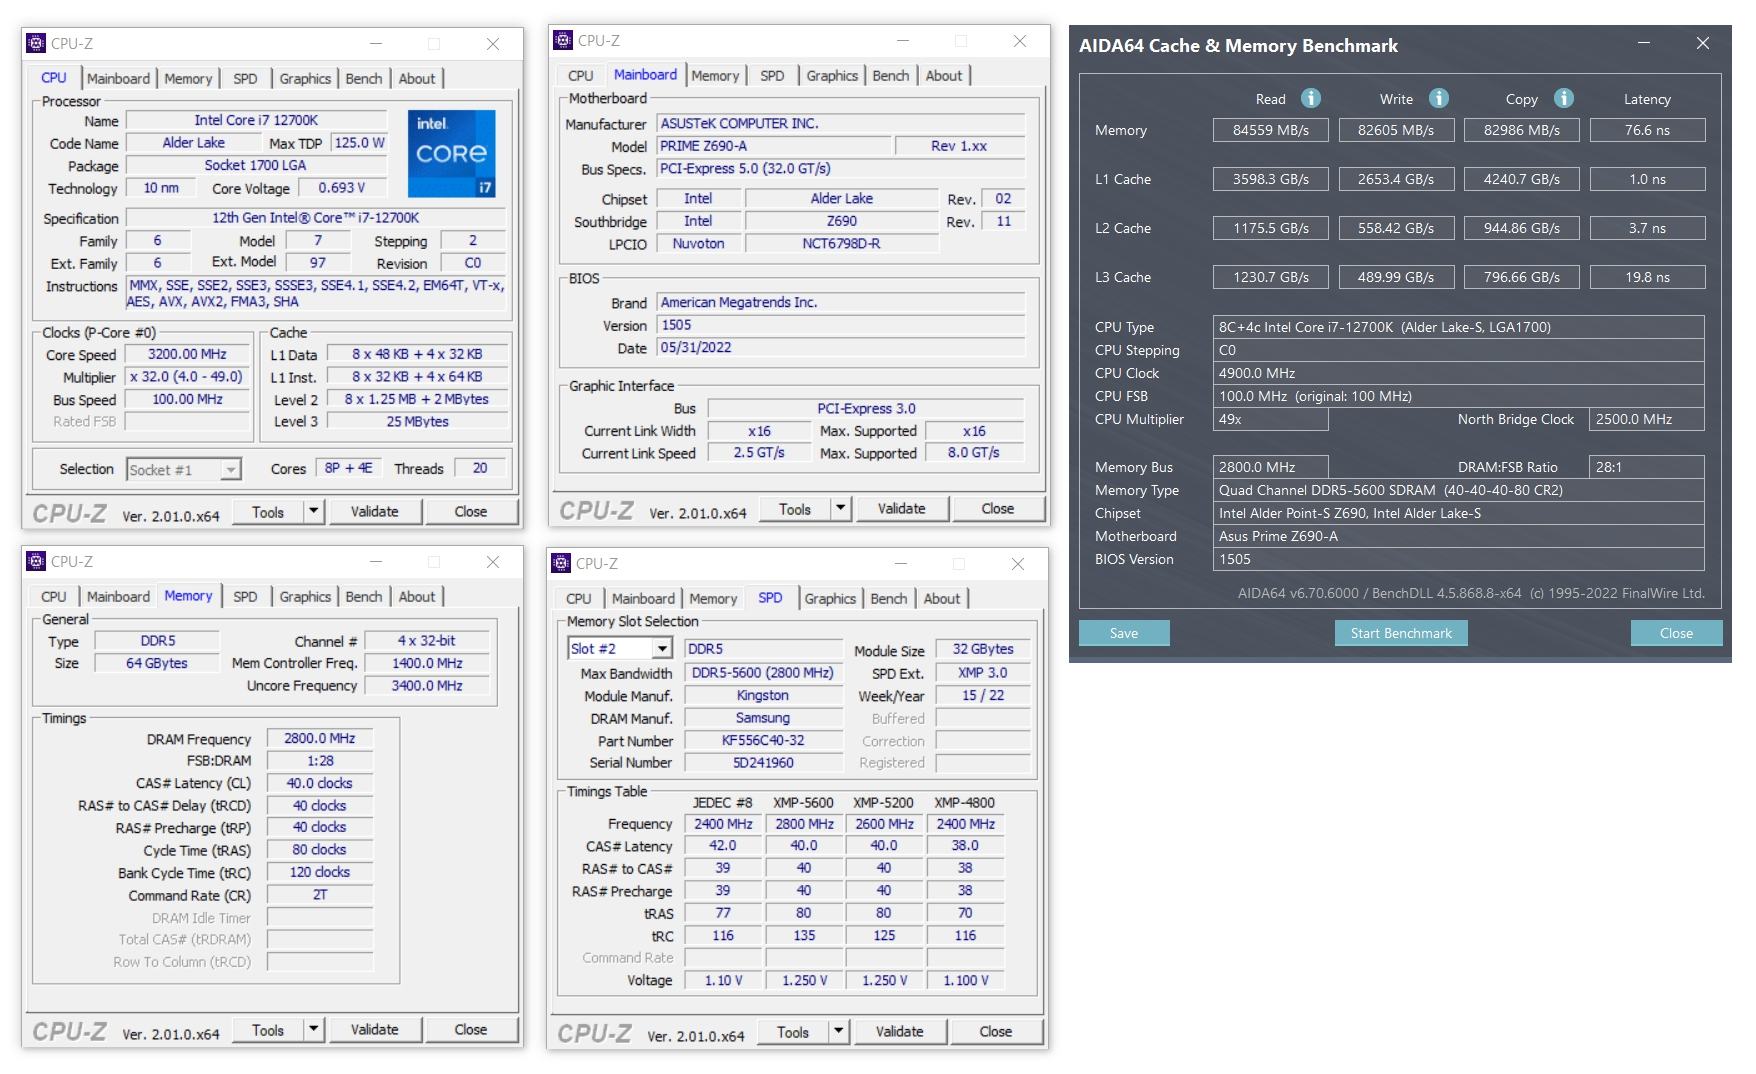
Task: Click the Core Voltage 0.693 V value
Action: click(341, 188)
